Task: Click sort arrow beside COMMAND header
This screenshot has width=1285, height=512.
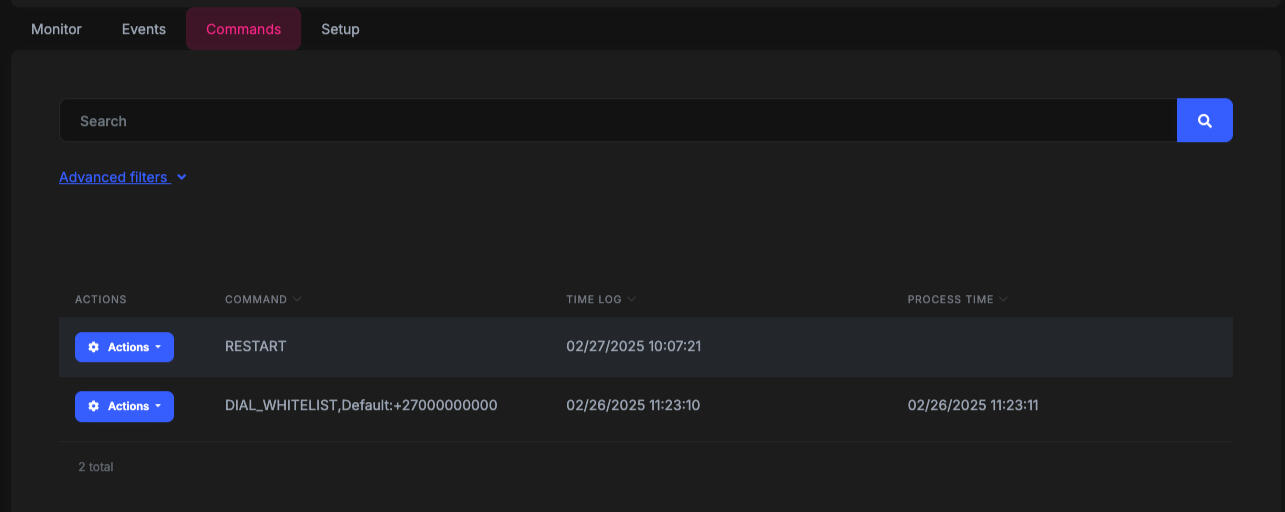Action: pos(297,300)
